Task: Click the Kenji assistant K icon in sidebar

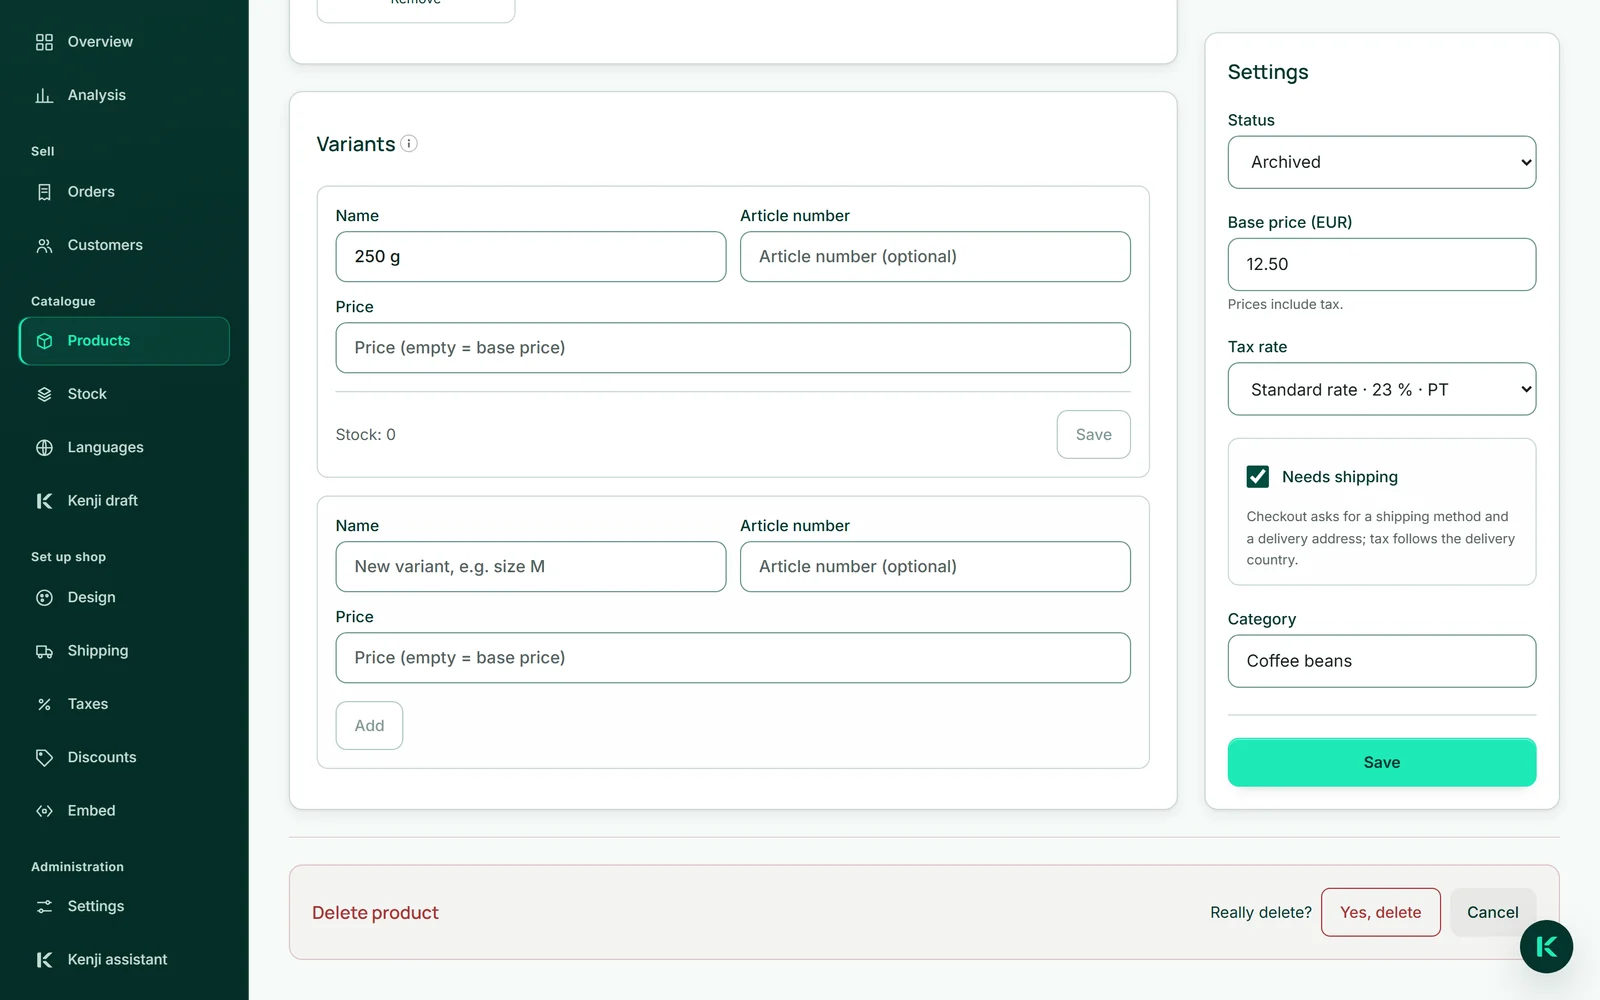Action: [x=44, y=960]
